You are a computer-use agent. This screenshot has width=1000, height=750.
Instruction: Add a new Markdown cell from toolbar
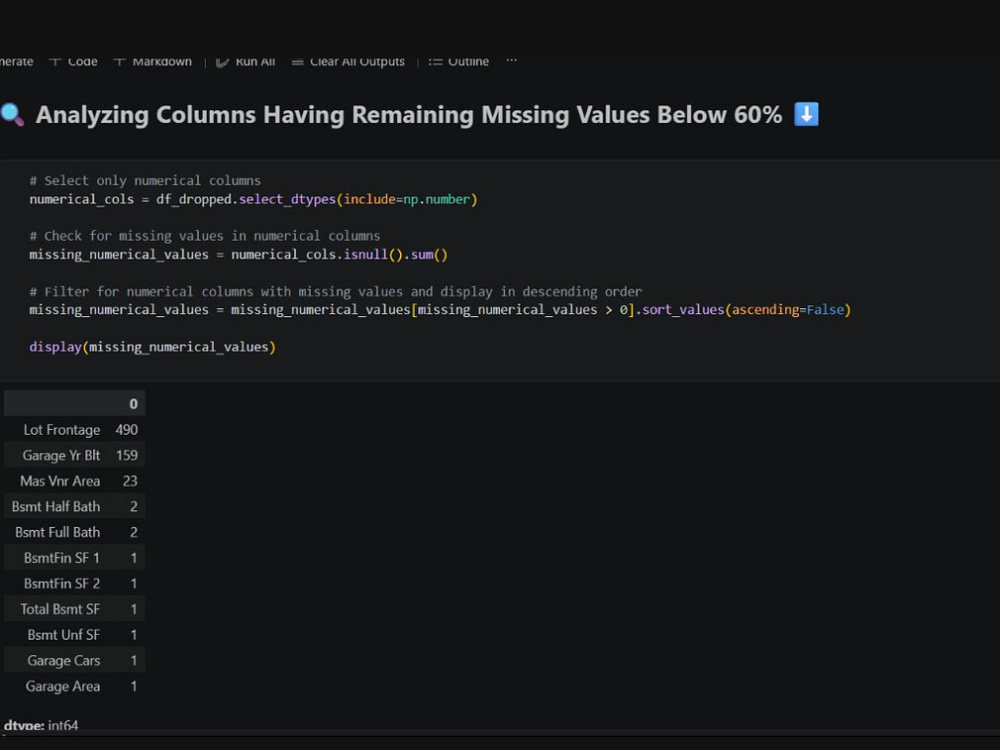point(152,61)
